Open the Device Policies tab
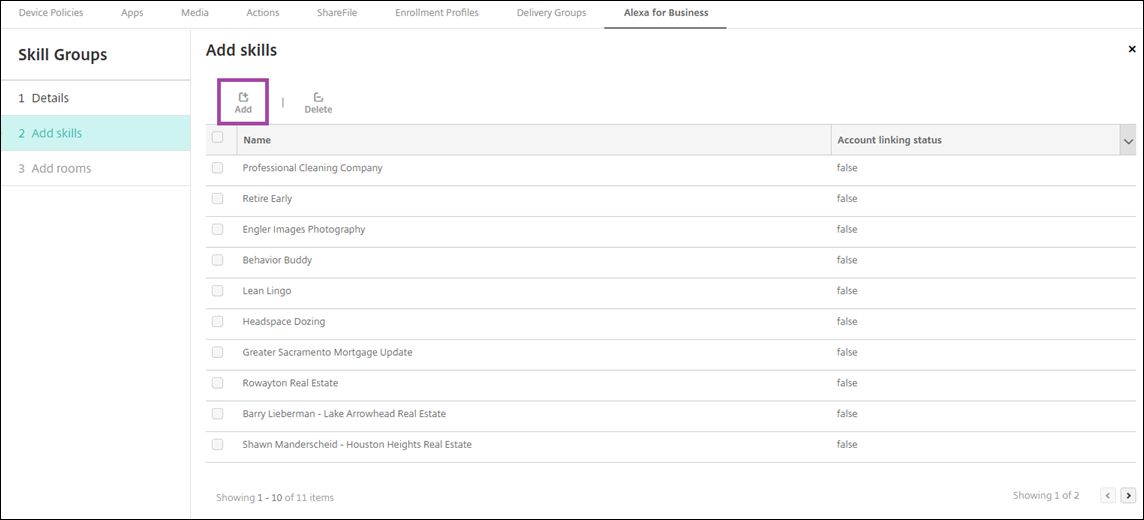 51,13
